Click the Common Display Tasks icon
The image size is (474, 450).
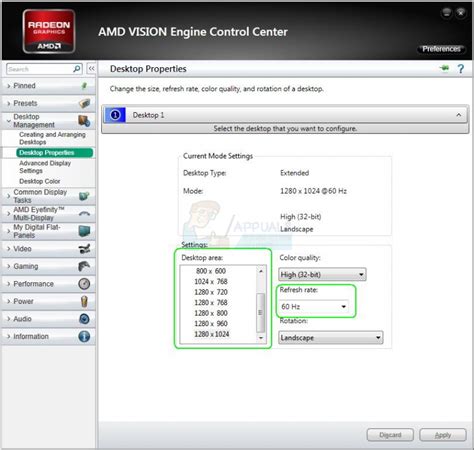click(84, 196)
